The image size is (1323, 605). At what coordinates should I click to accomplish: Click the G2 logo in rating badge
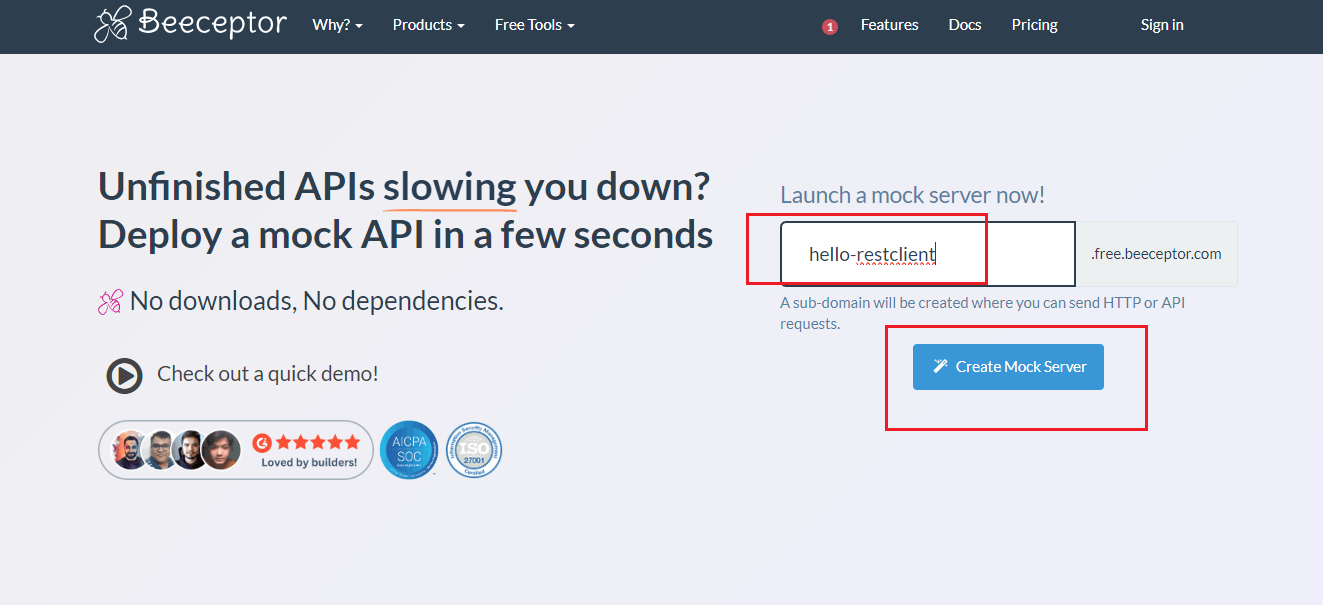click(262, 441)
